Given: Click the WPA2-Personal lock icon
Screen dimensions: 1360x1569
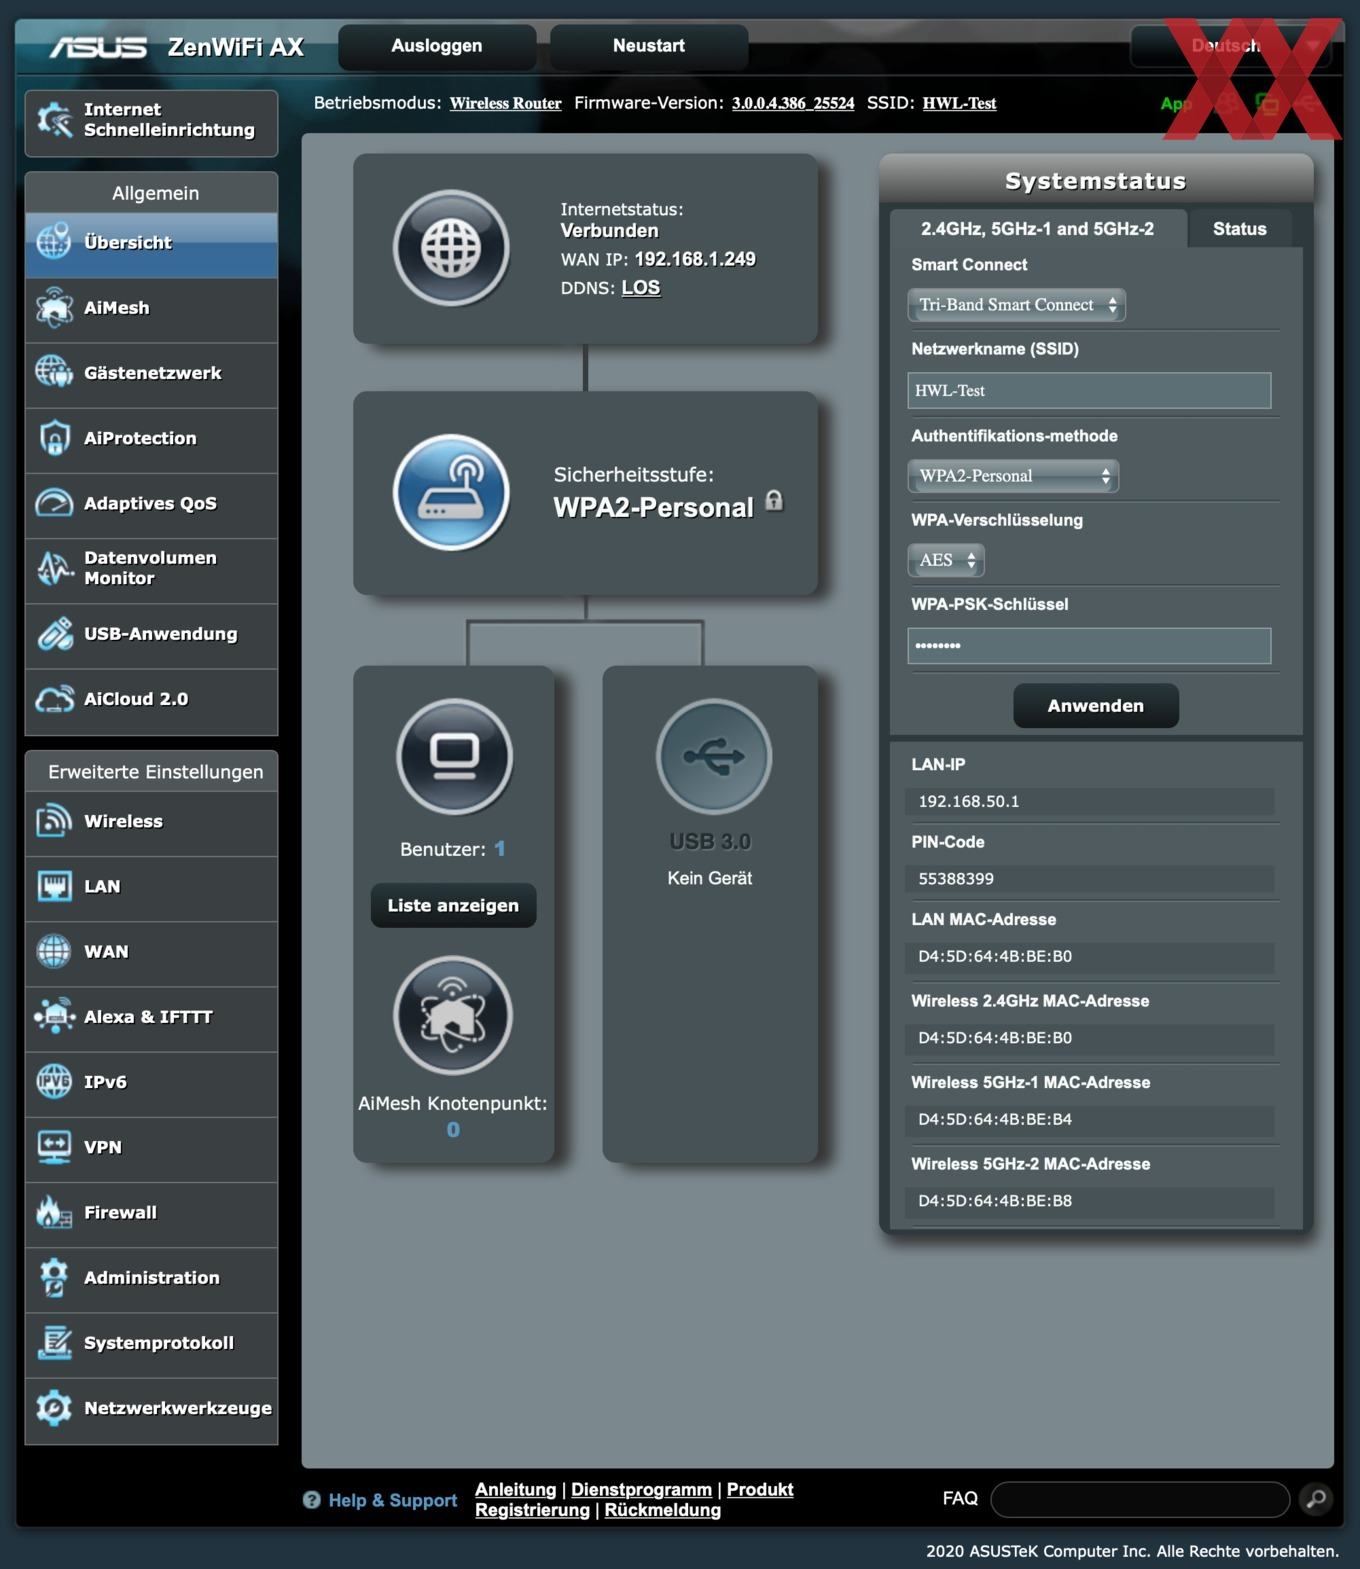Looking at the screenshot, I should (774, 500).
